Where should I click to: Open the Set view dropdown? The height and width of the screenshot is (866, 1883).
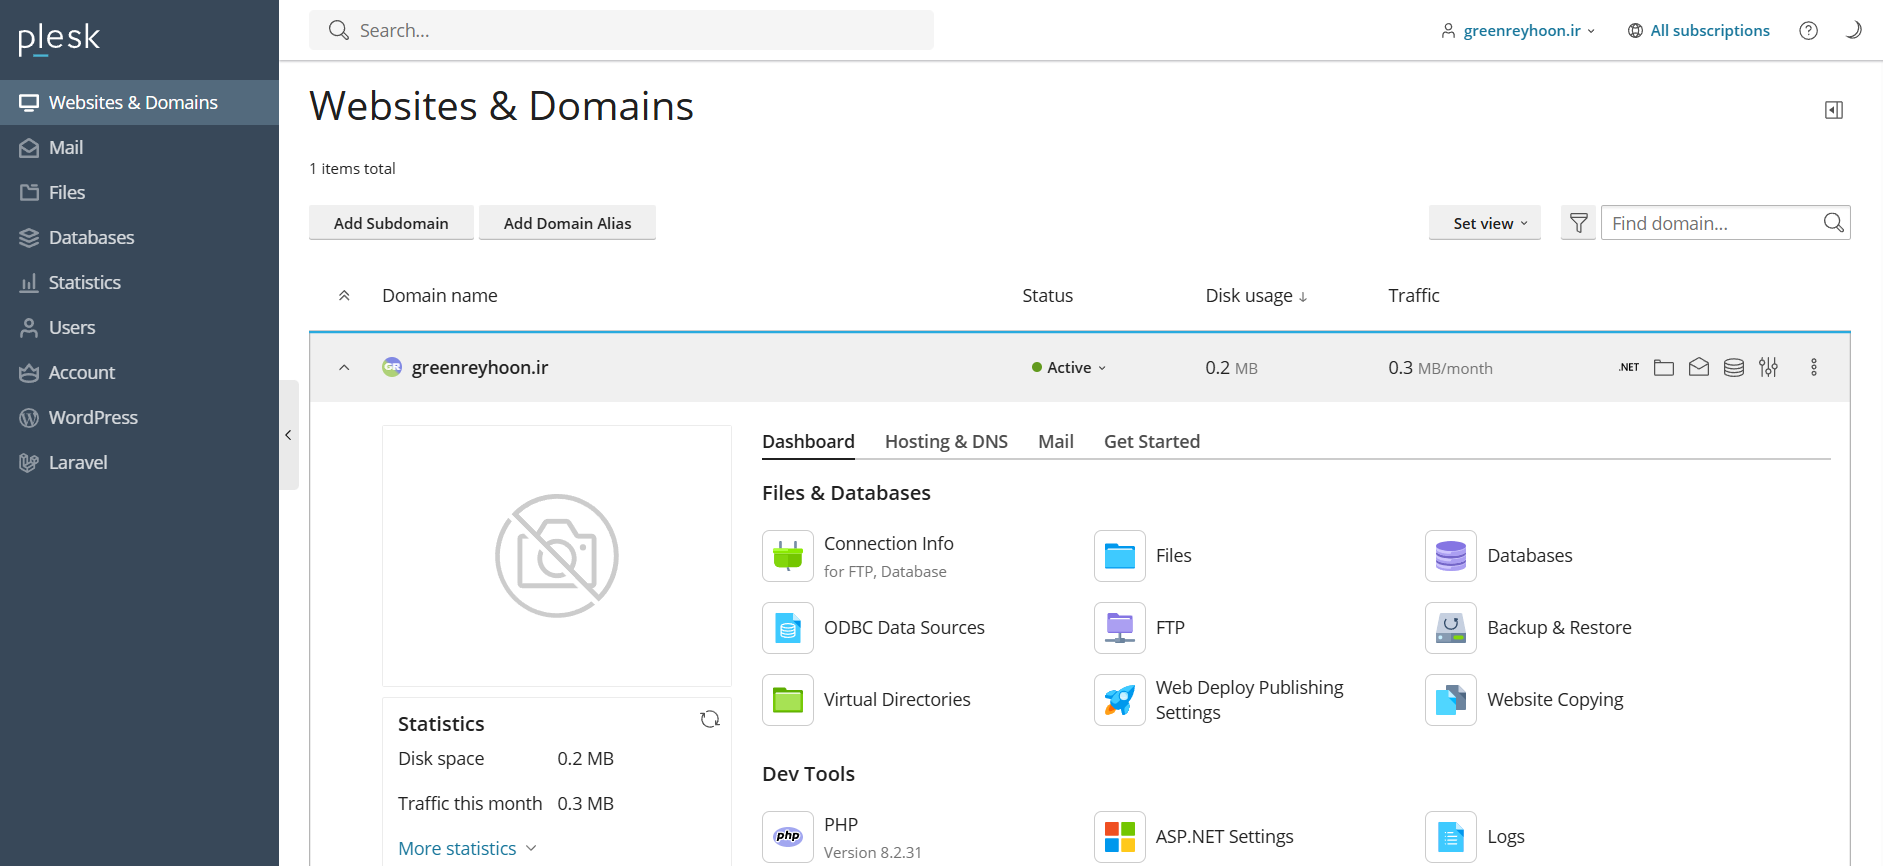click(1485, 223)
